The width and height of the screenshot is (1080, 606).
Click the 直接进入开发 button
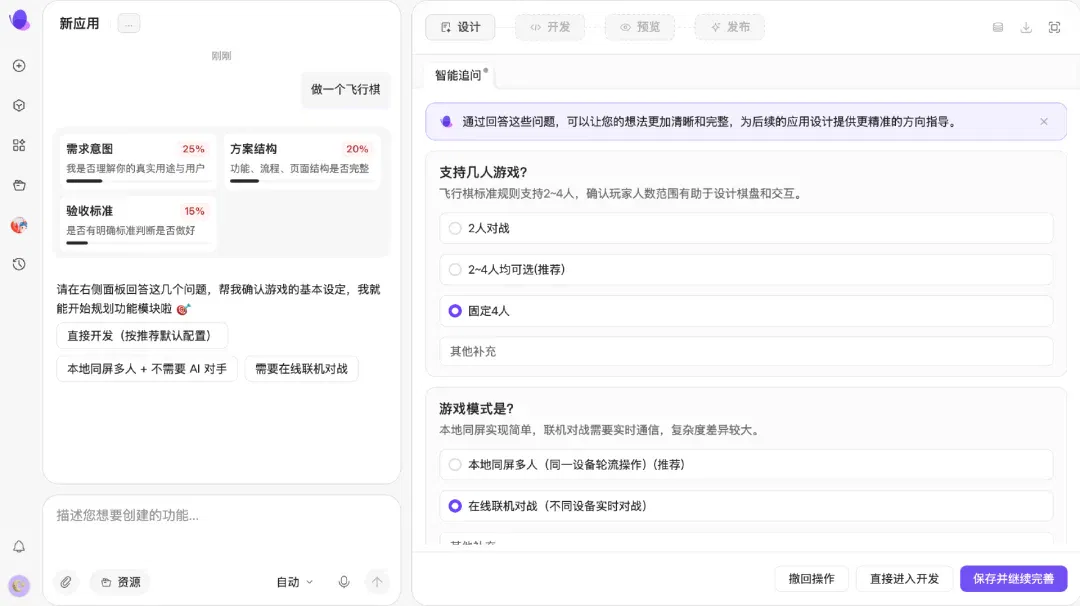click(904, 578)
